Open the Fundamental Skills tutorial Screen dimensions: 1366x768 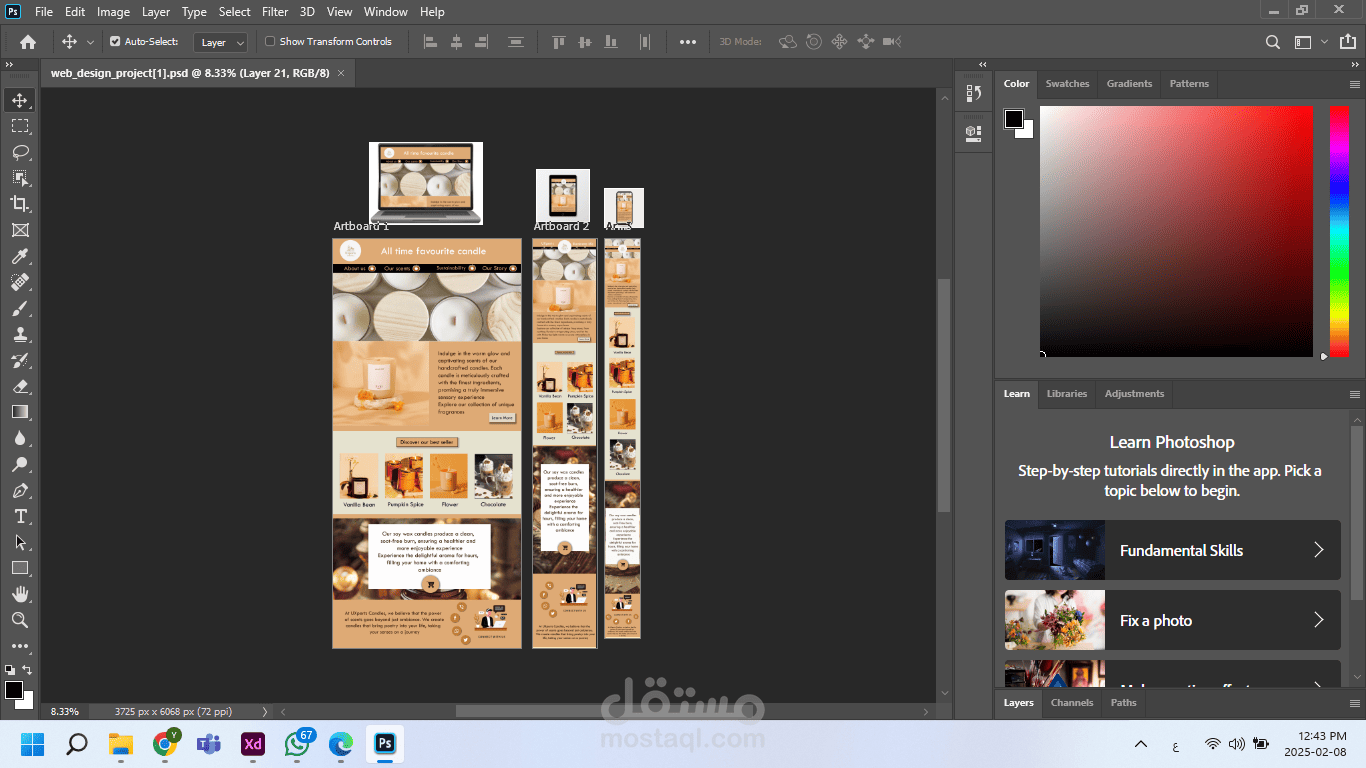coord(1172,550)
